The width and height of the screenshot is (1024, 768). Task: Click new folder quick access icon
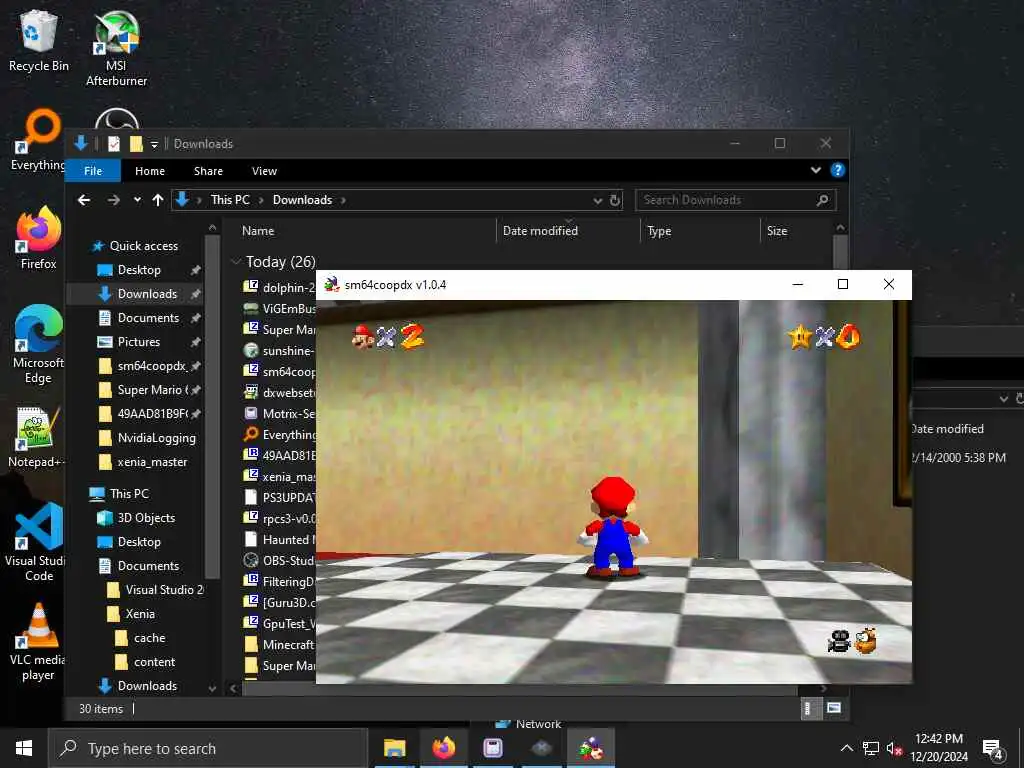pos(136,144)
